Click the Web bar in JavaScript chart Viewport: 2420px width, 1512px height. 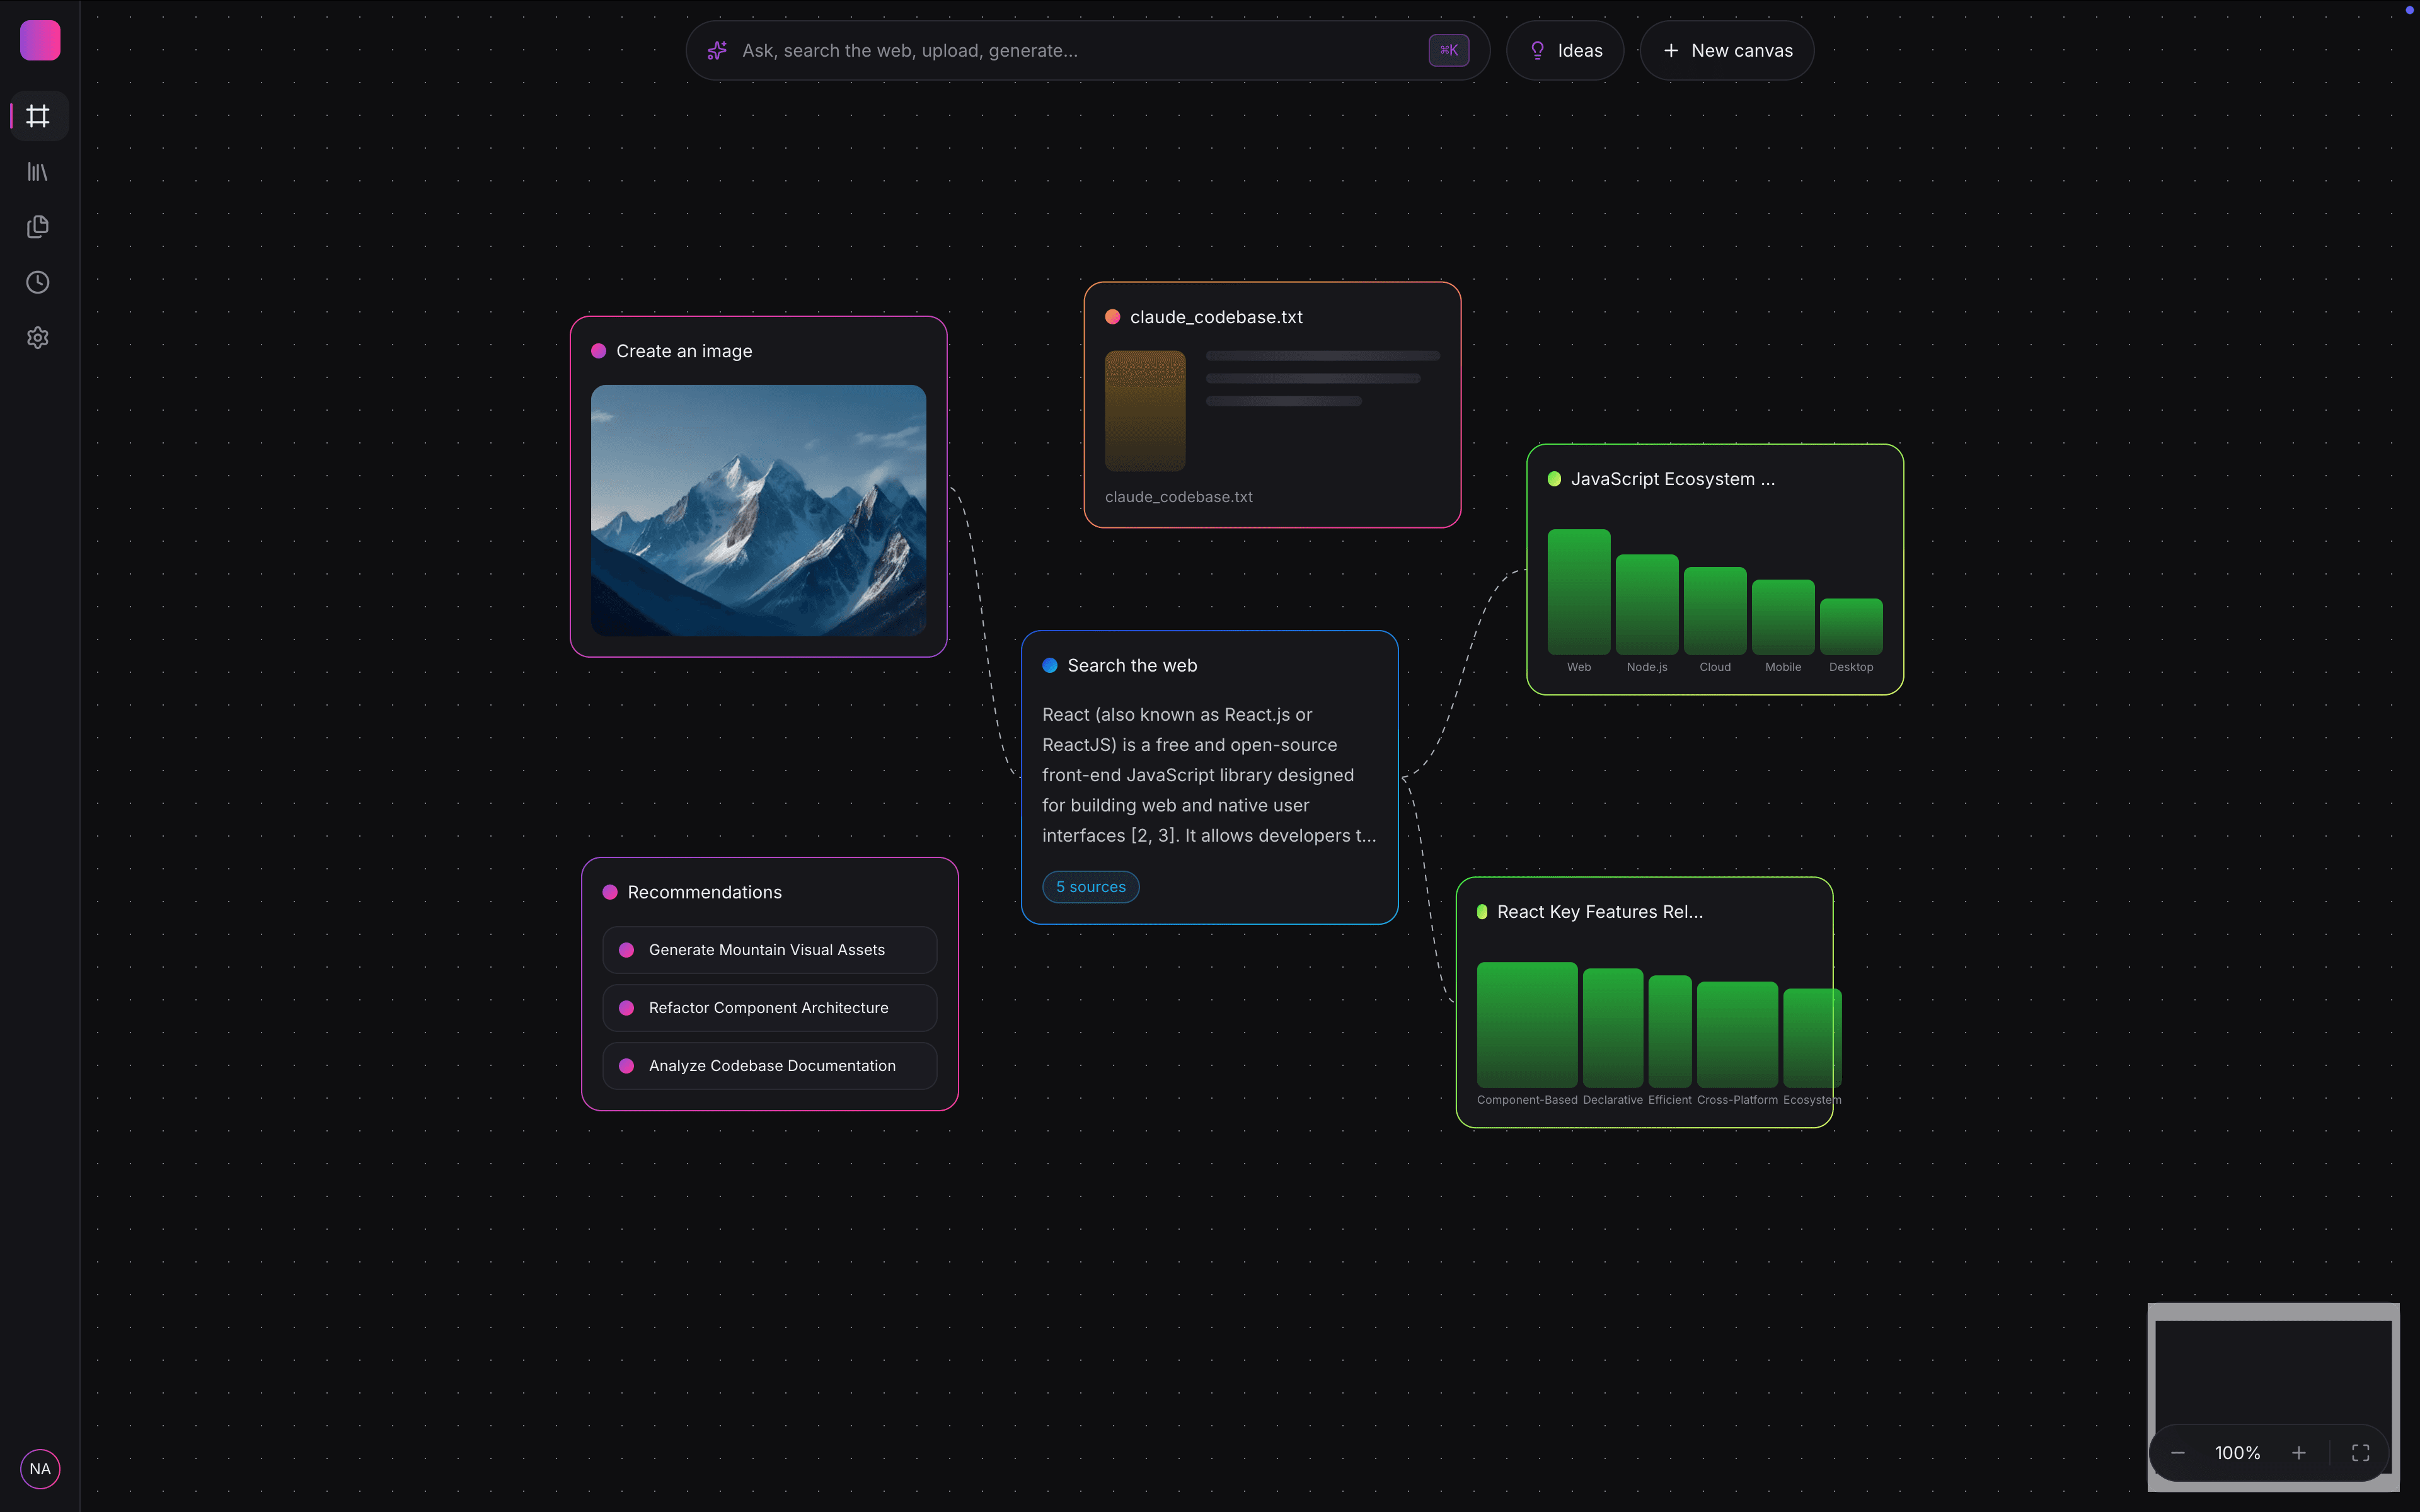coord(1579,592)
